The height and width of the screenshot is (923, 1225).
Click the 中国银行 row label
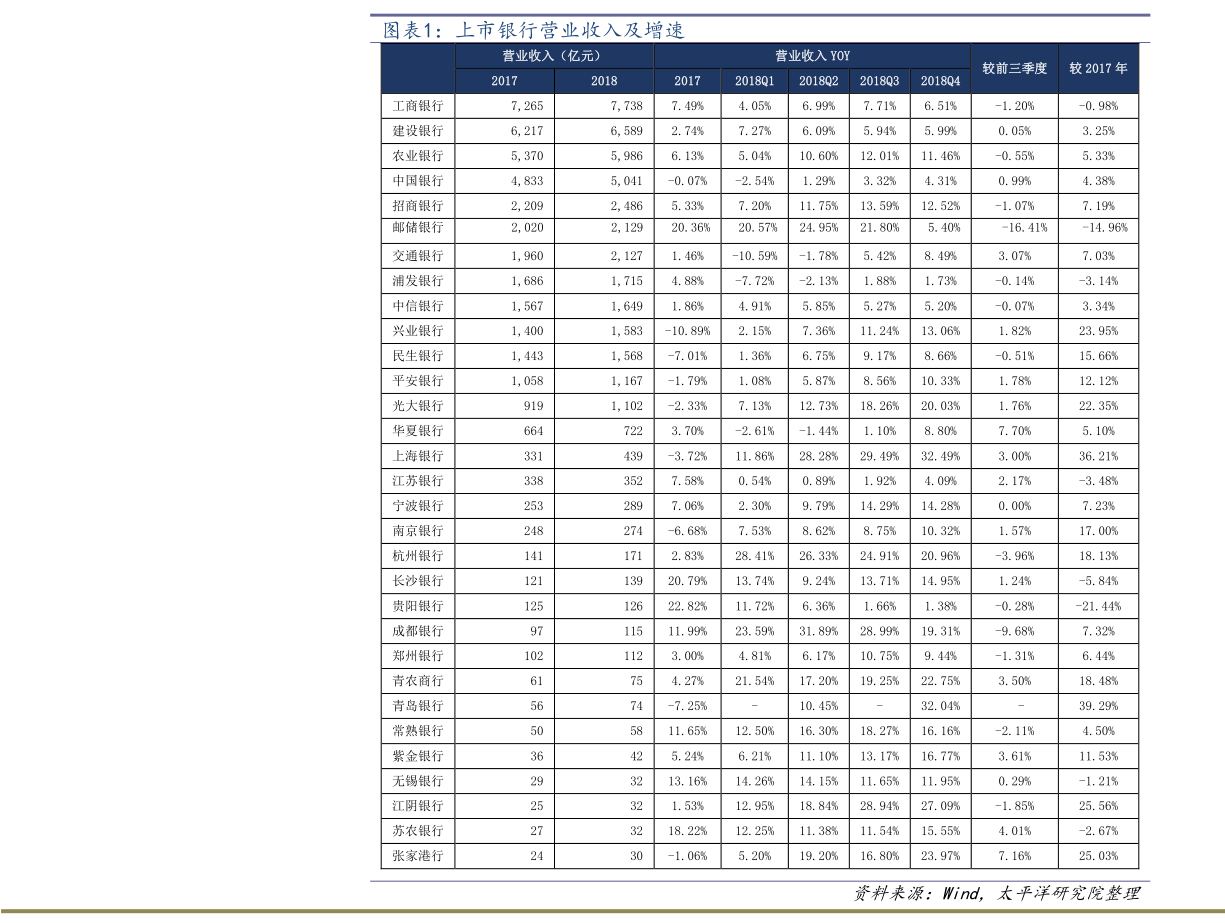[x=418, y=181]
